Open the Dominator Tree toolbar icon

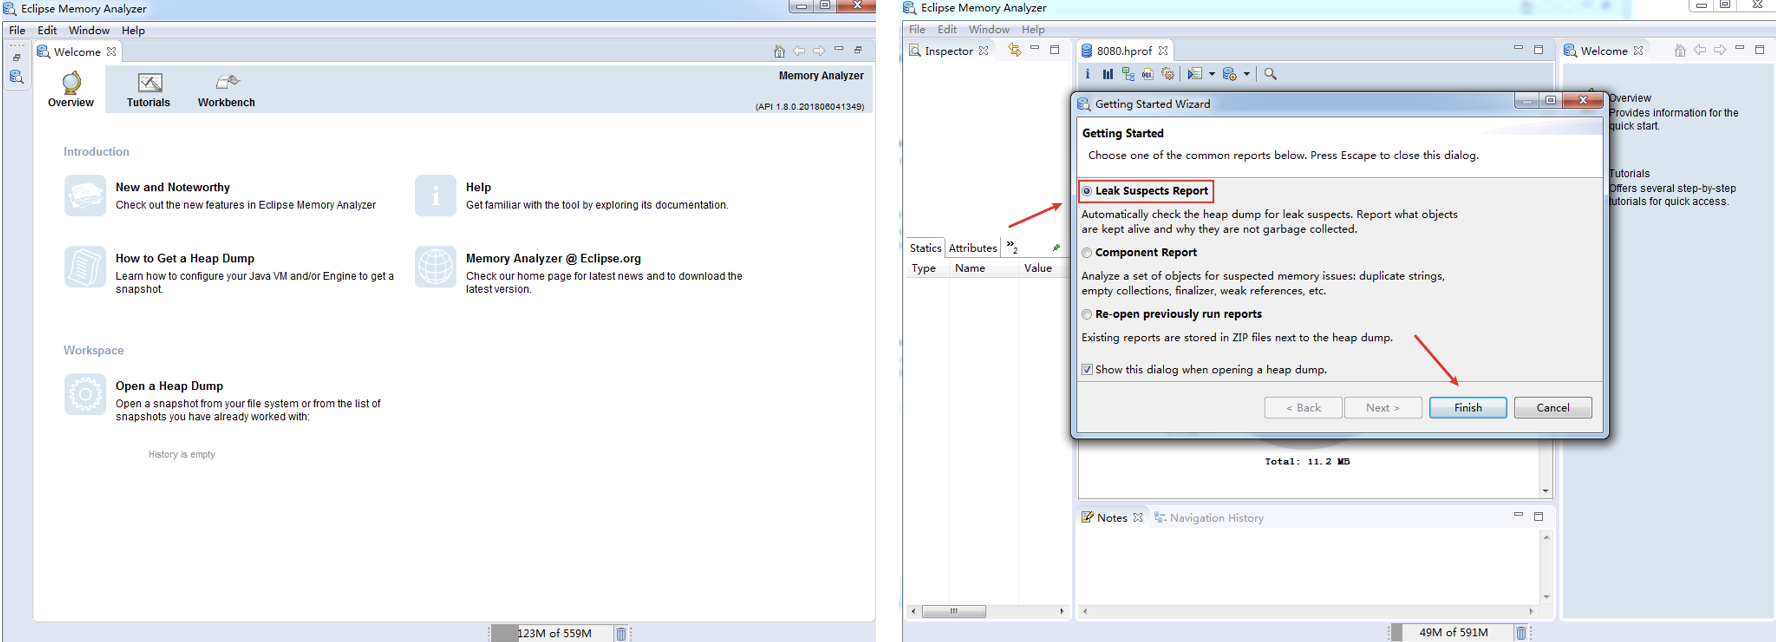[1128, 74]
